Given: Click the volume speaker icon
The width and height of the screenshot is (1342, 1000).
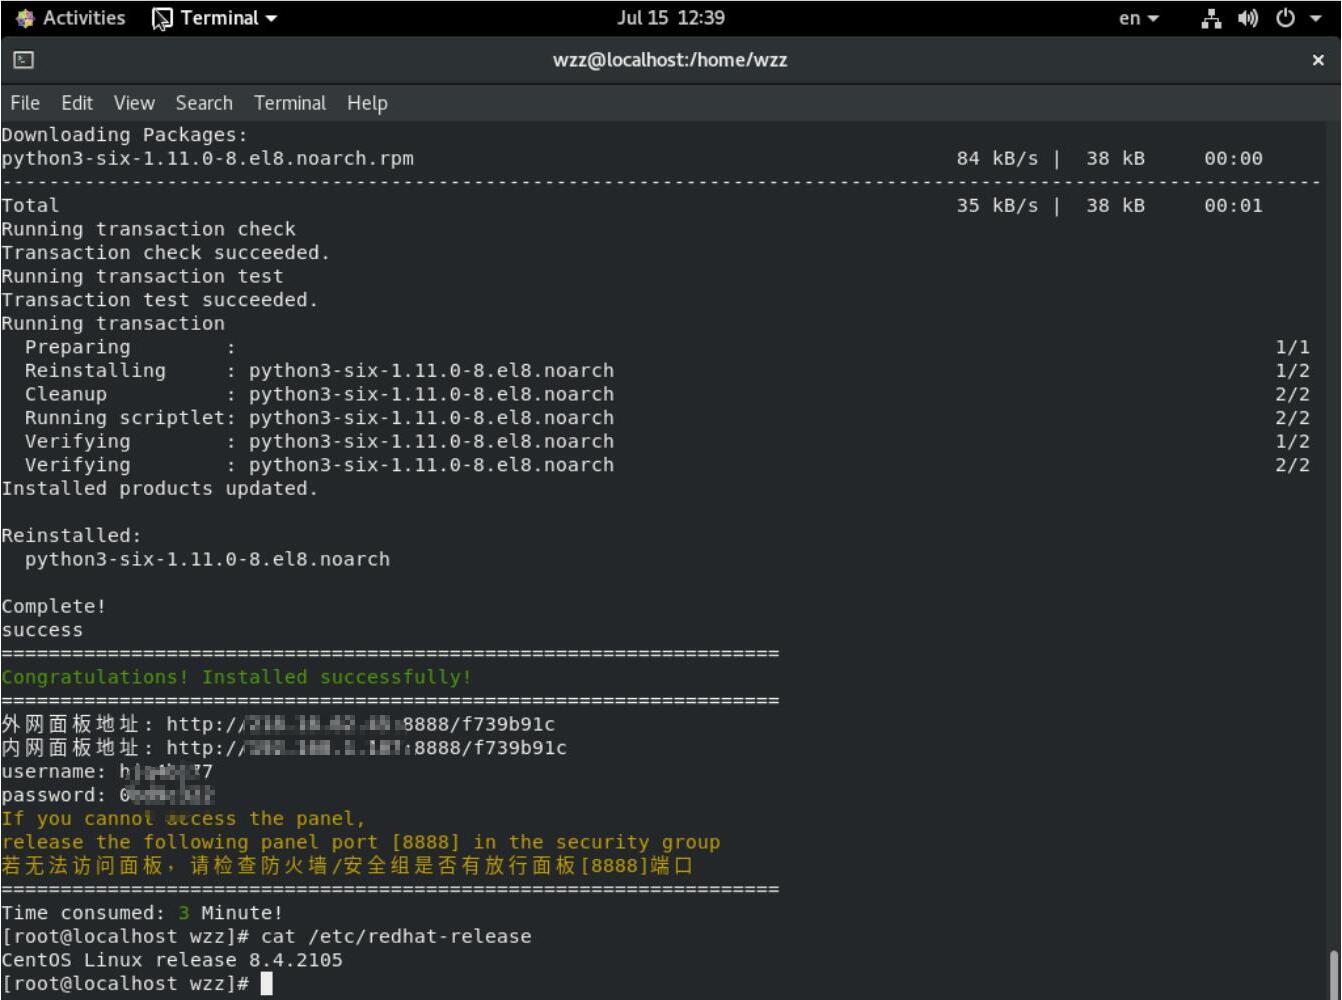Looking at the screenshot, I should click(1247, 18).
